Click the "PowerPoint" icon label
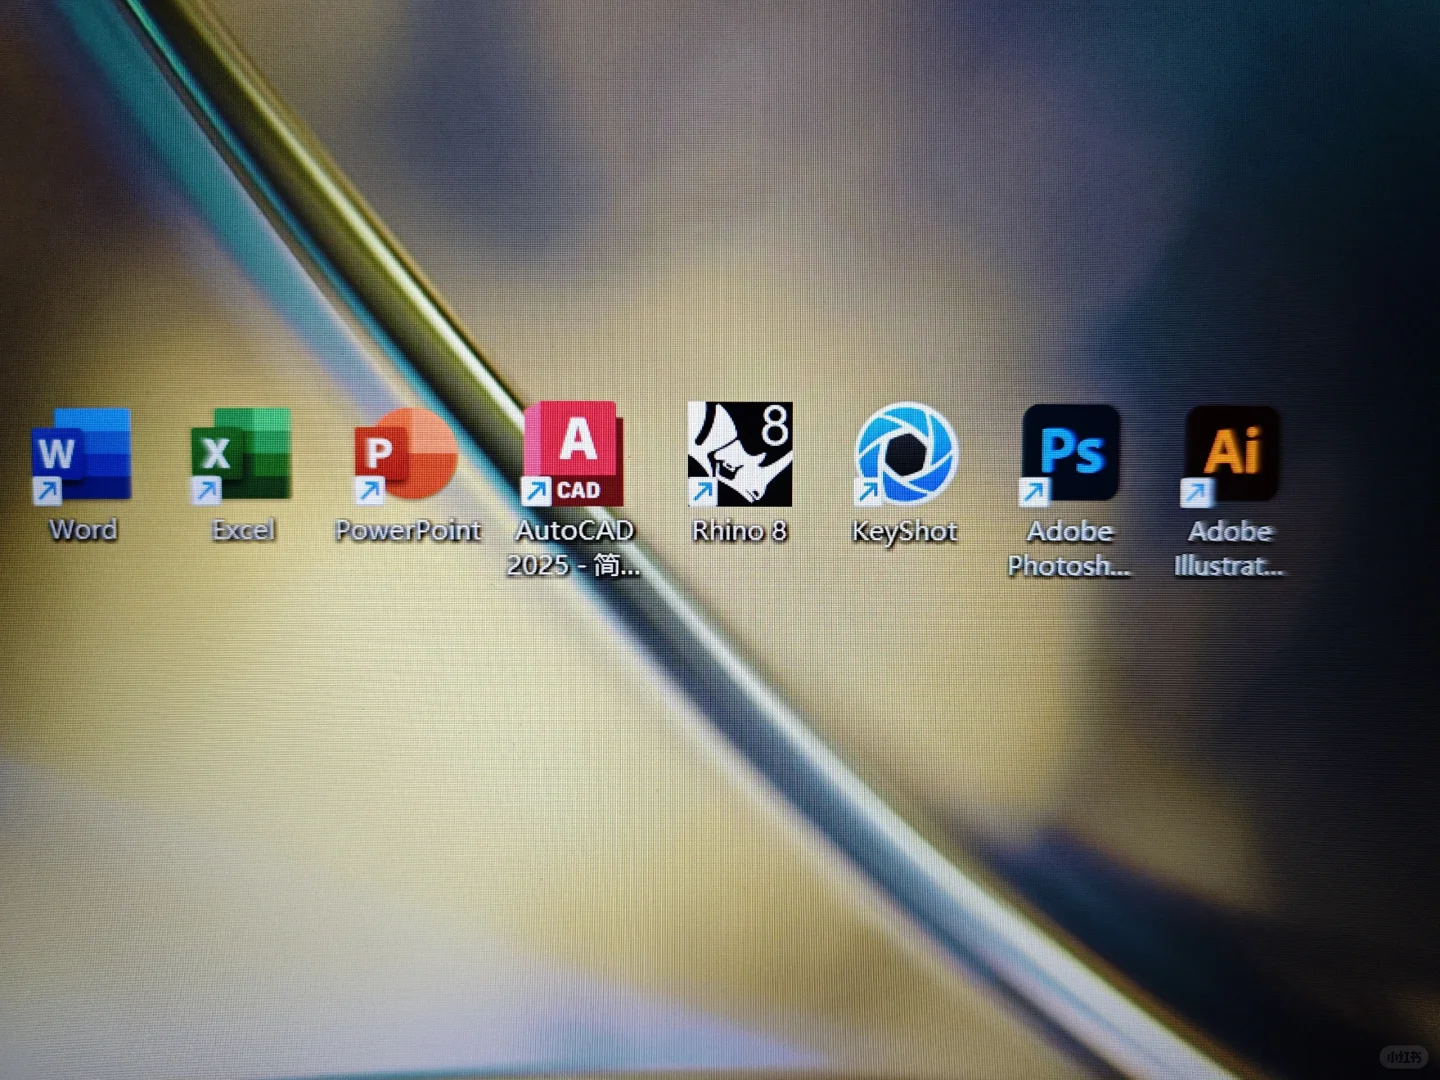Image resolution: width=1440 pixels, height=1080 pixels. point(408,530)
